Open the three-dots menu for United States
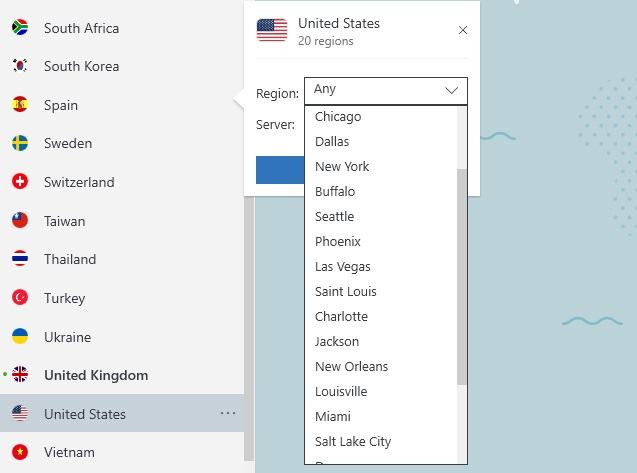 [228, 413]
